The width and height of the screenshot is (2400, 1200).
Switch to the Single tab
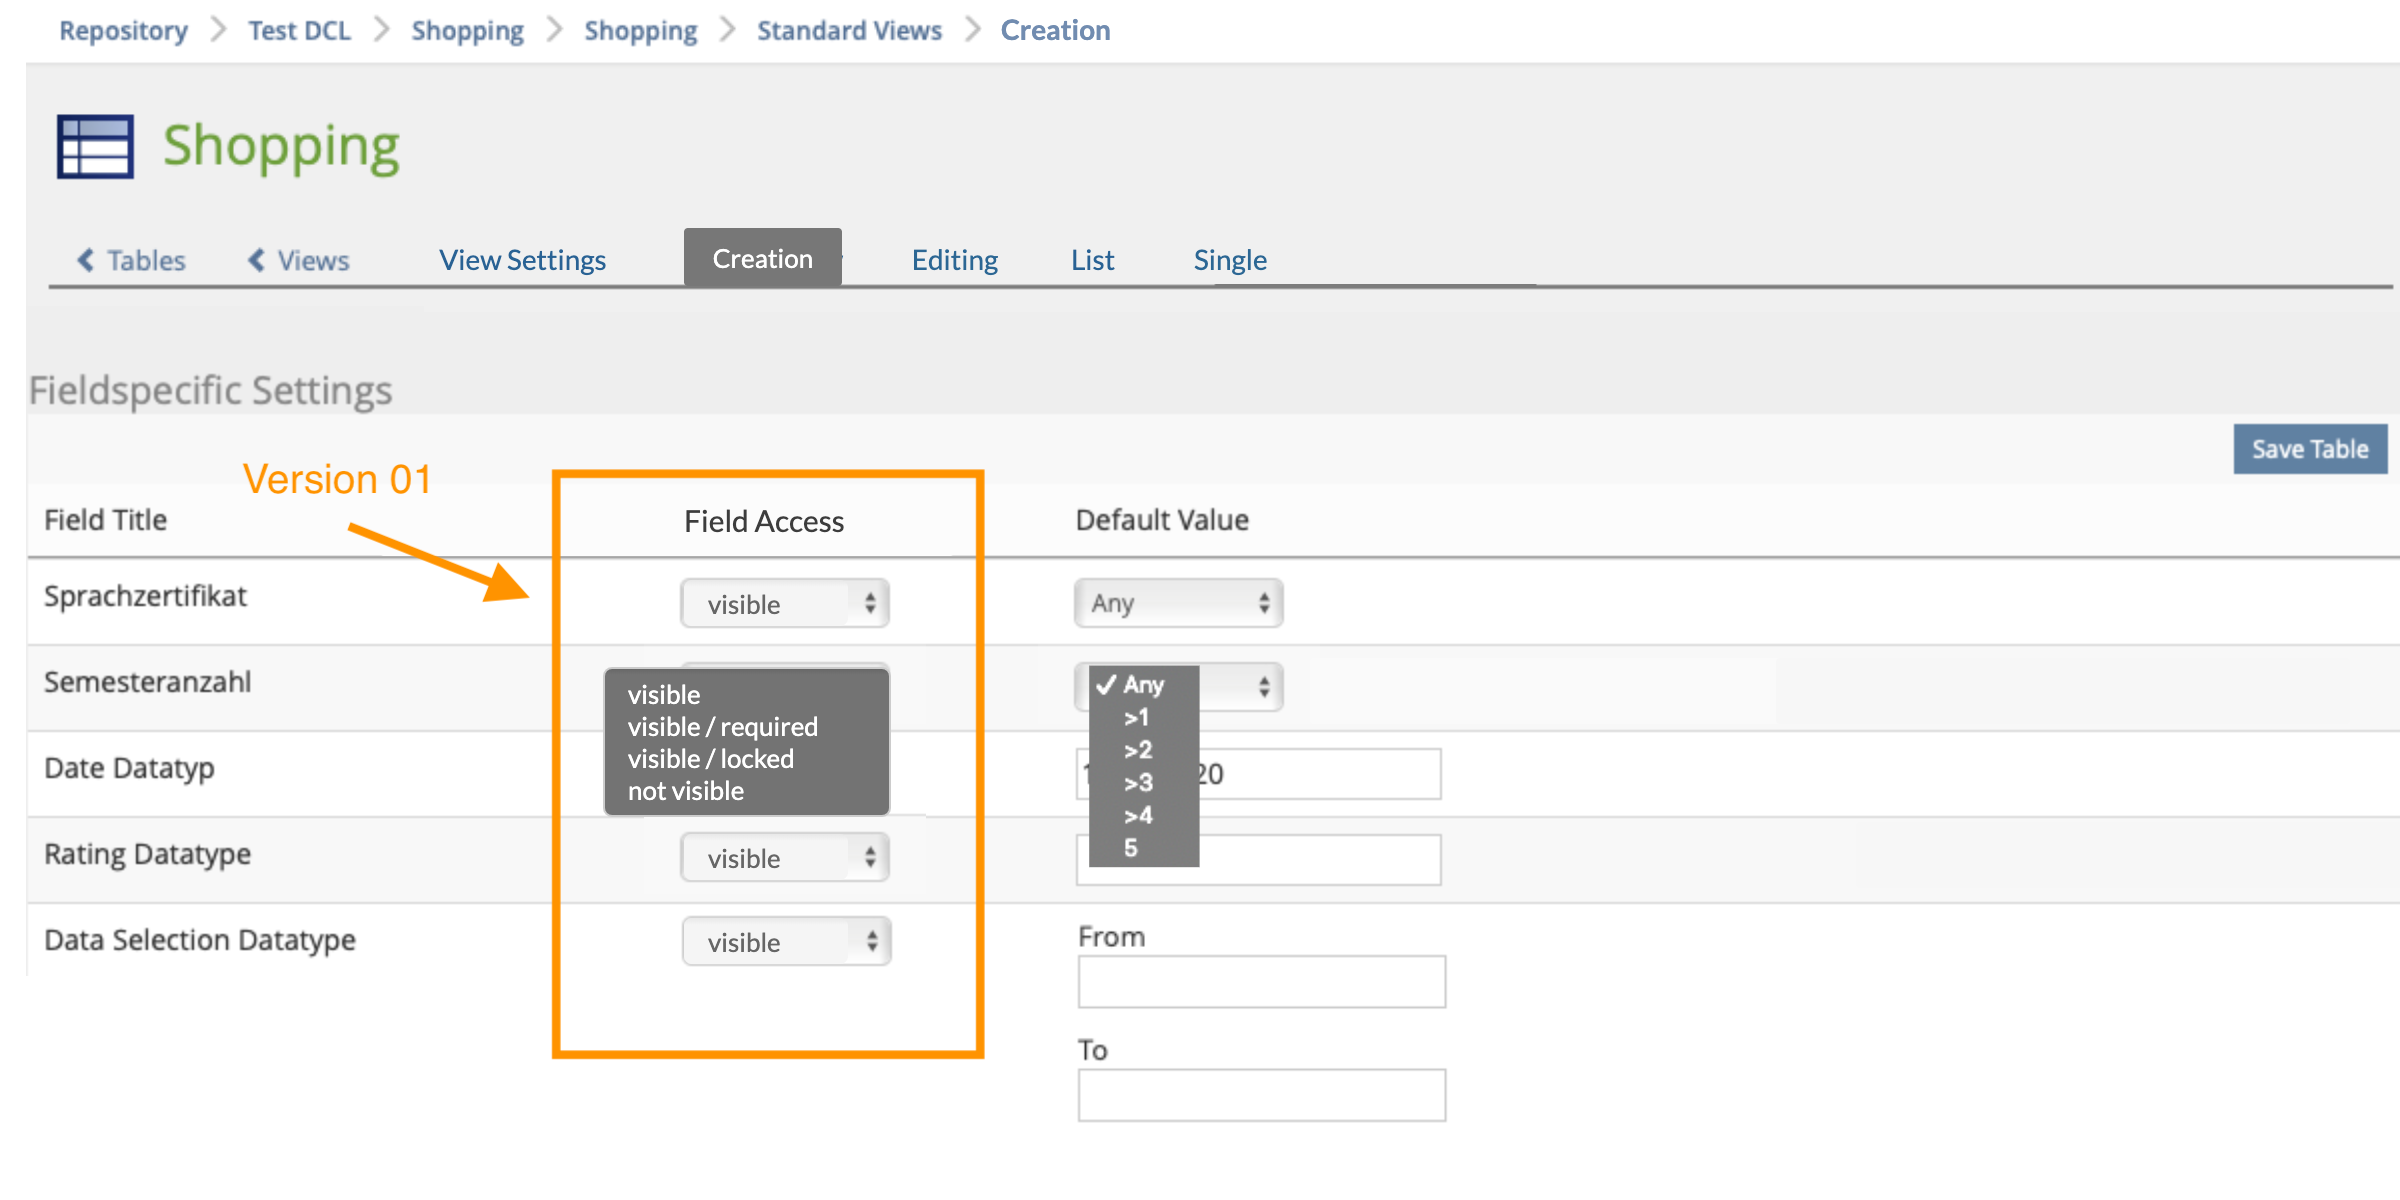click(x=1229, y=260)
